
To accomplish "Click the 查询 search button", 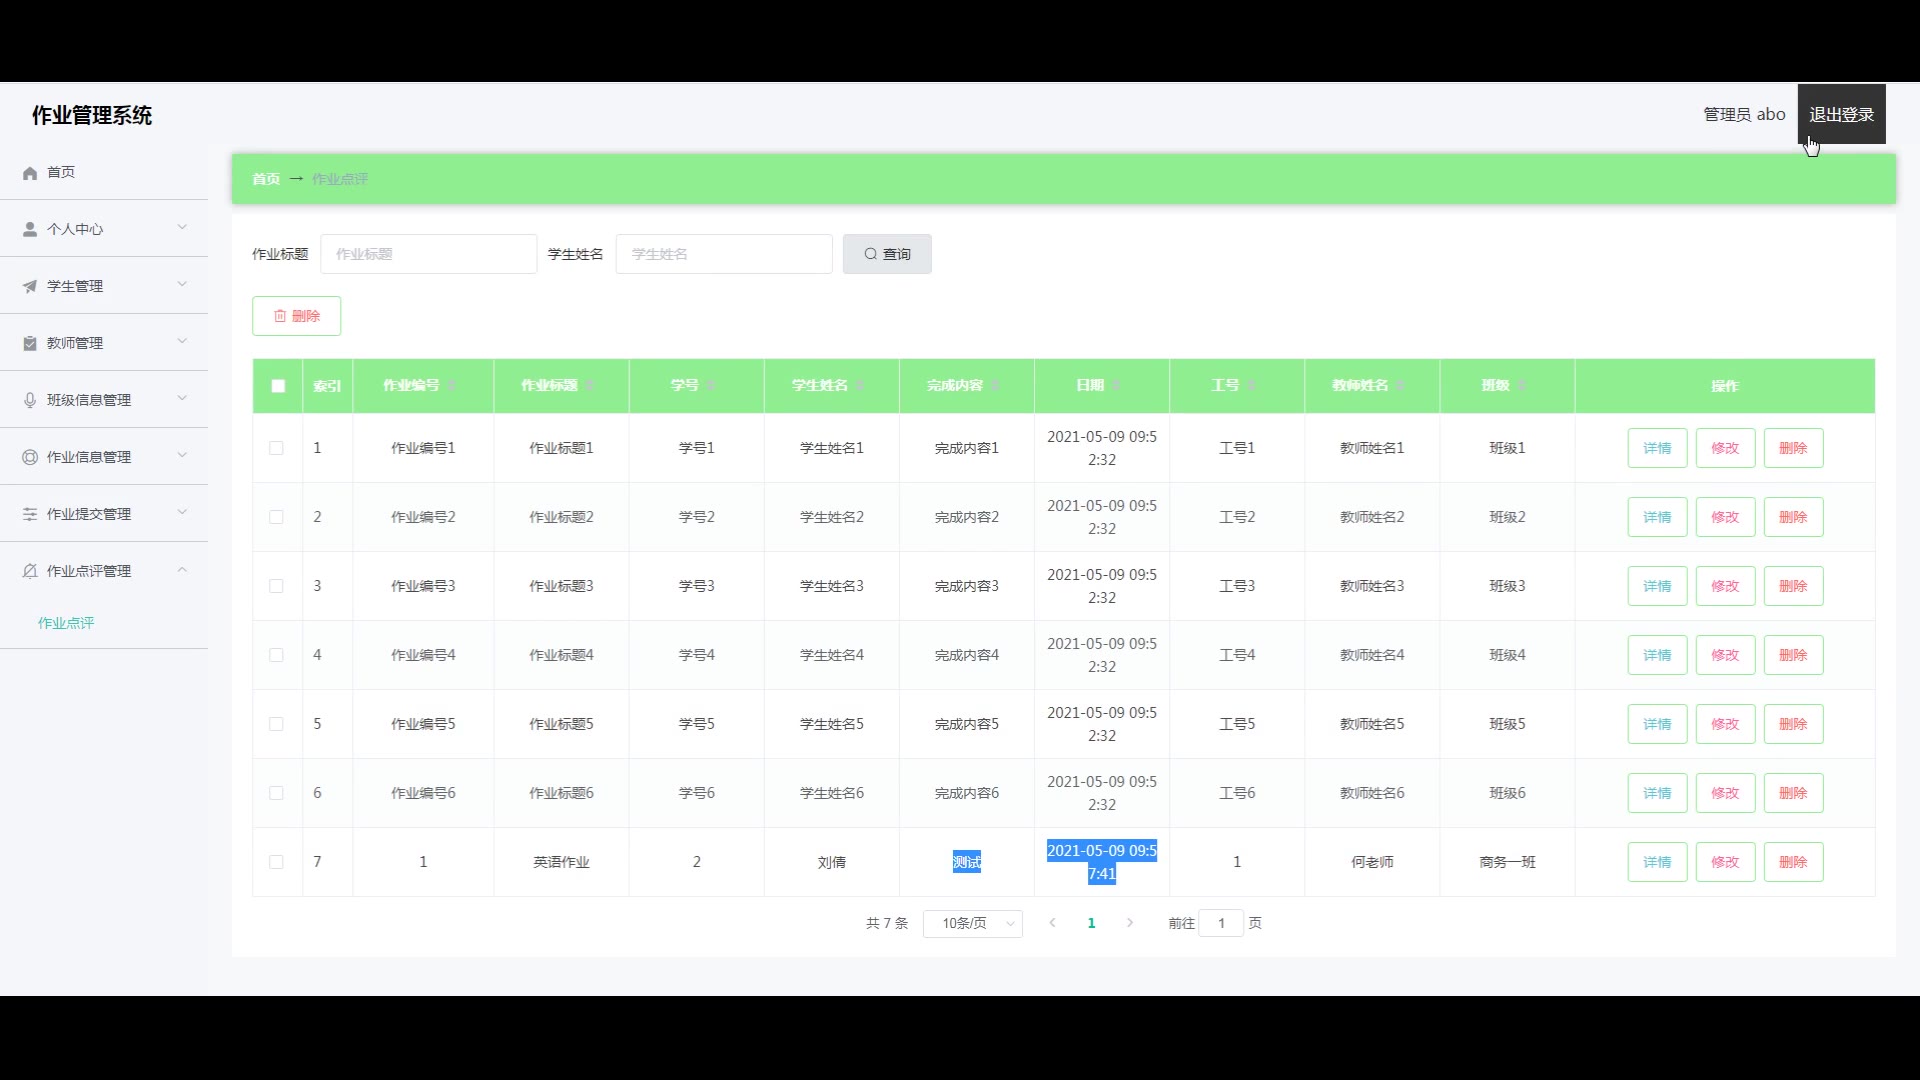I will coord(887,254).
